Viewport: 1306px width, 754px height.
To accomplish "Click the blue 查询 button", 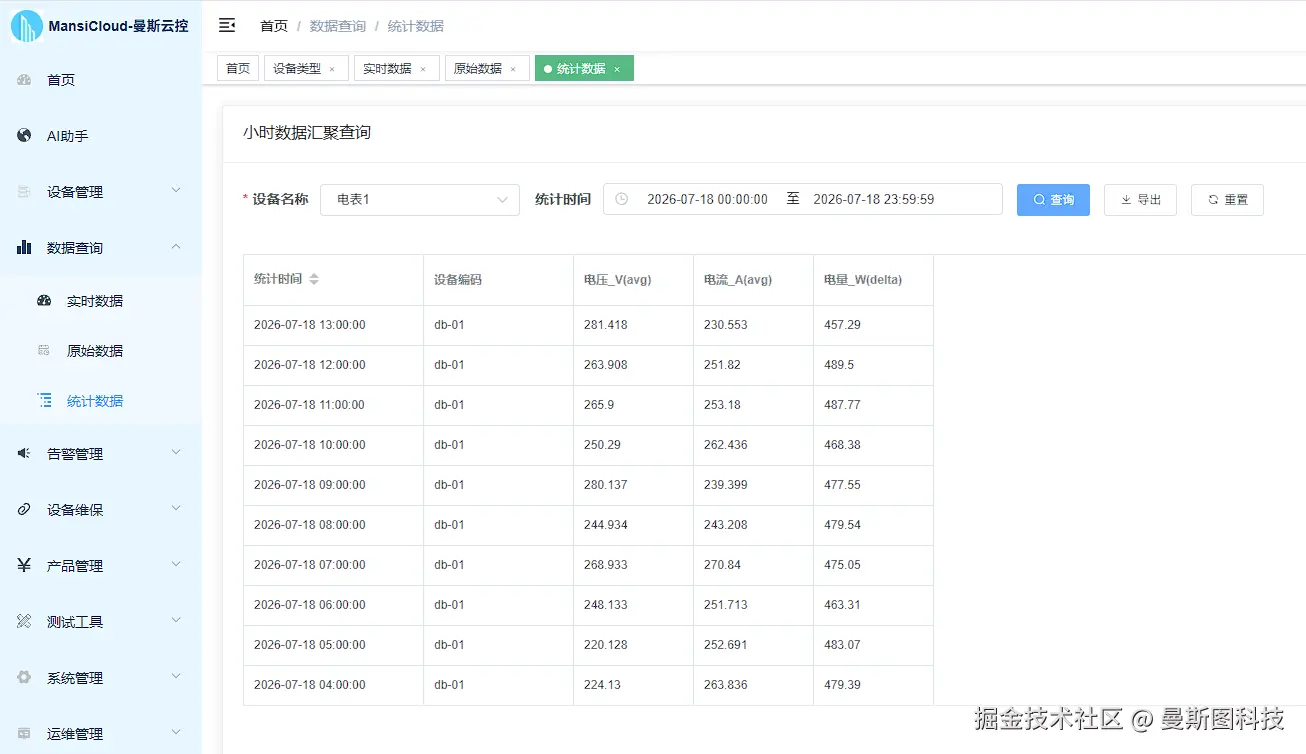I will click(x=1053, y=199).
